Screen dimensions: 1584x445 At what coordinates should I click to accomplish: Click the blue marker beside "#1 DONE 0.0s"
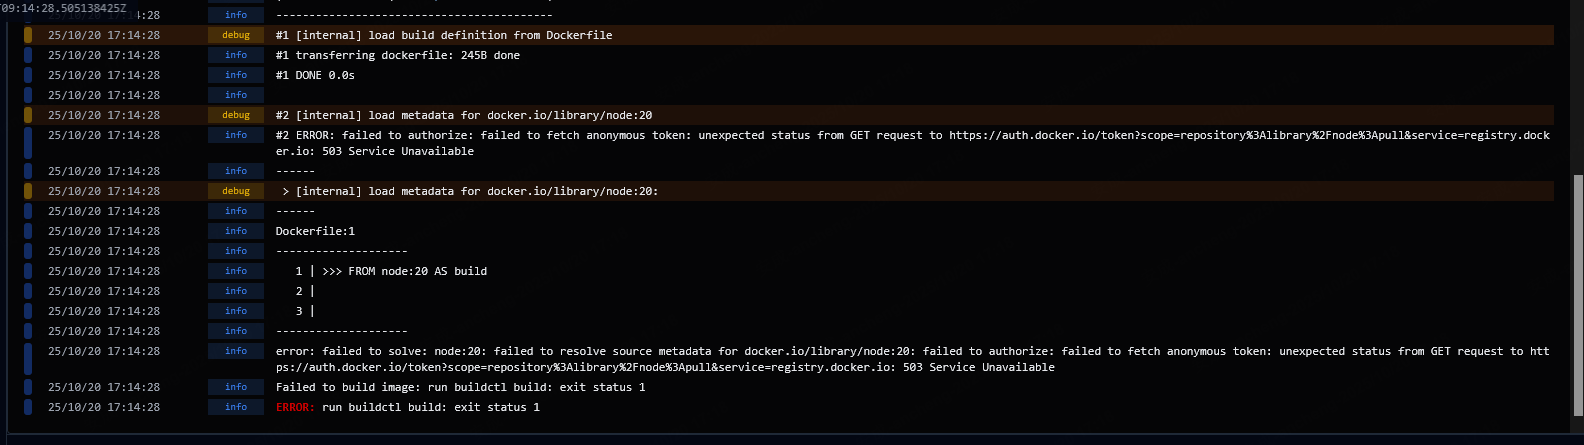[28, 75]
